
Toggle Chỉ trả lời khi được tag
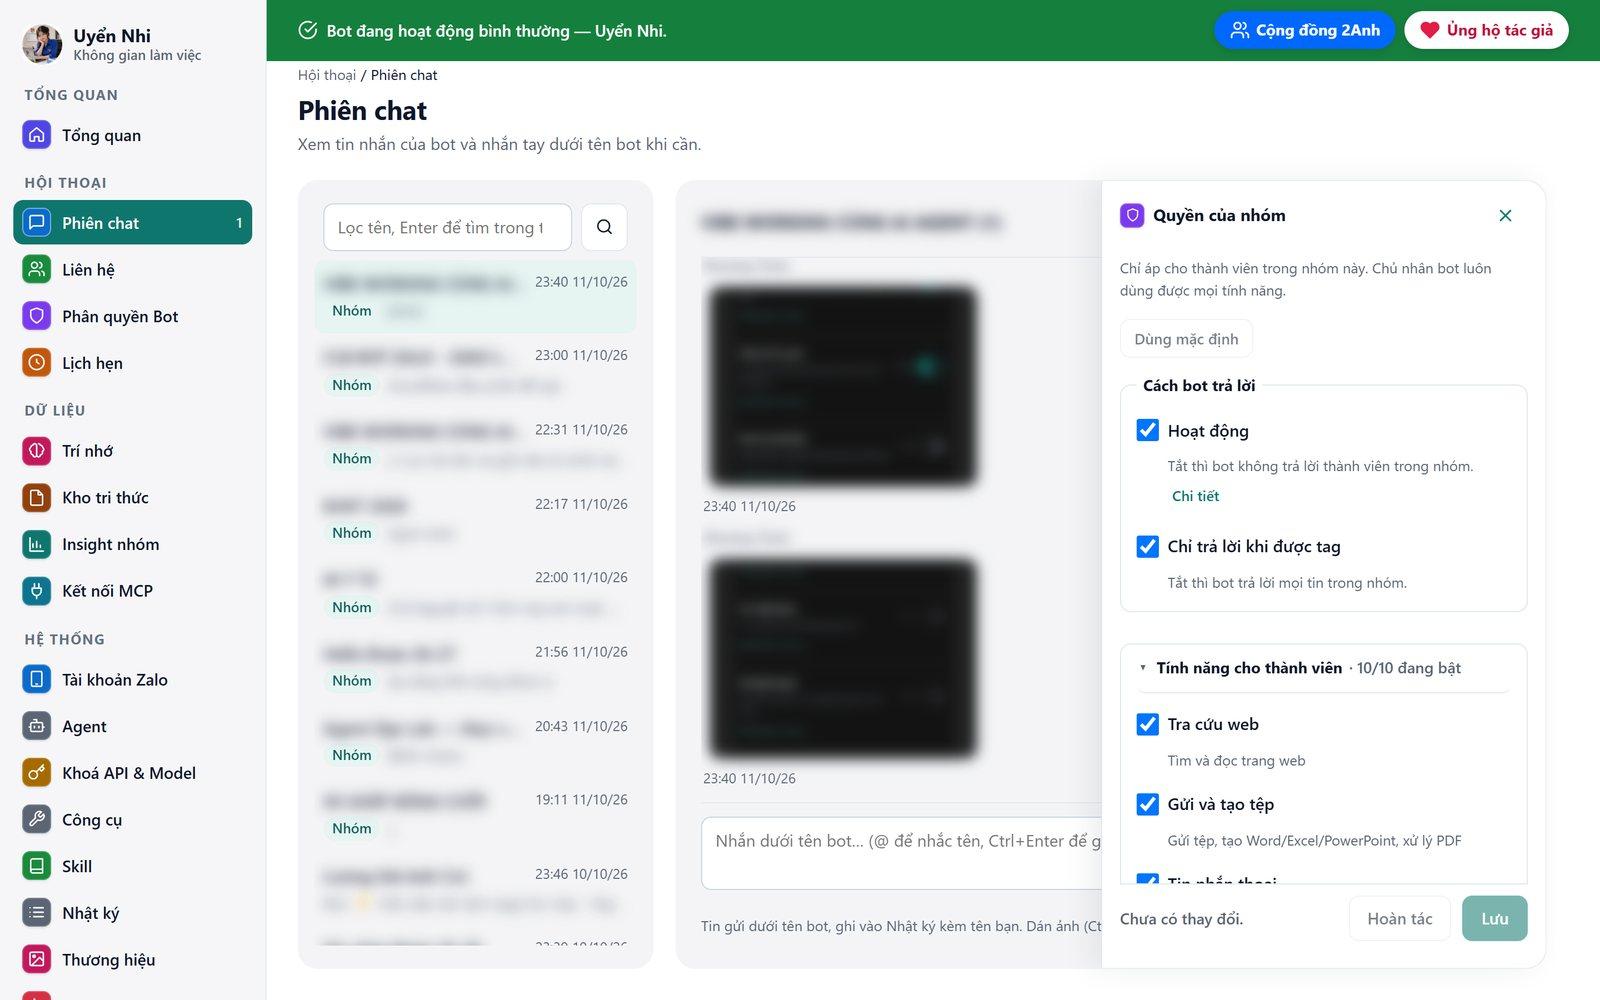coord(1148,546)
